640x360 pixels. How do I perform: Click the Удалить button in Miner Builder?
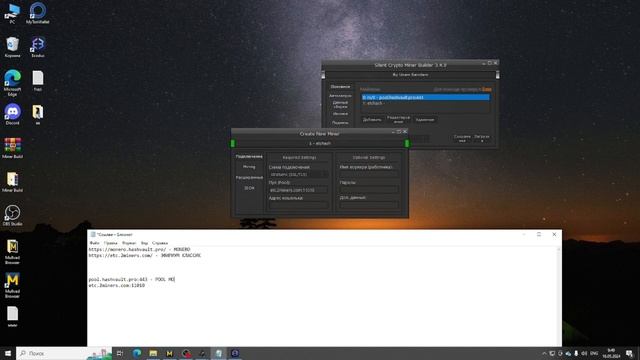tap(424, 120)
